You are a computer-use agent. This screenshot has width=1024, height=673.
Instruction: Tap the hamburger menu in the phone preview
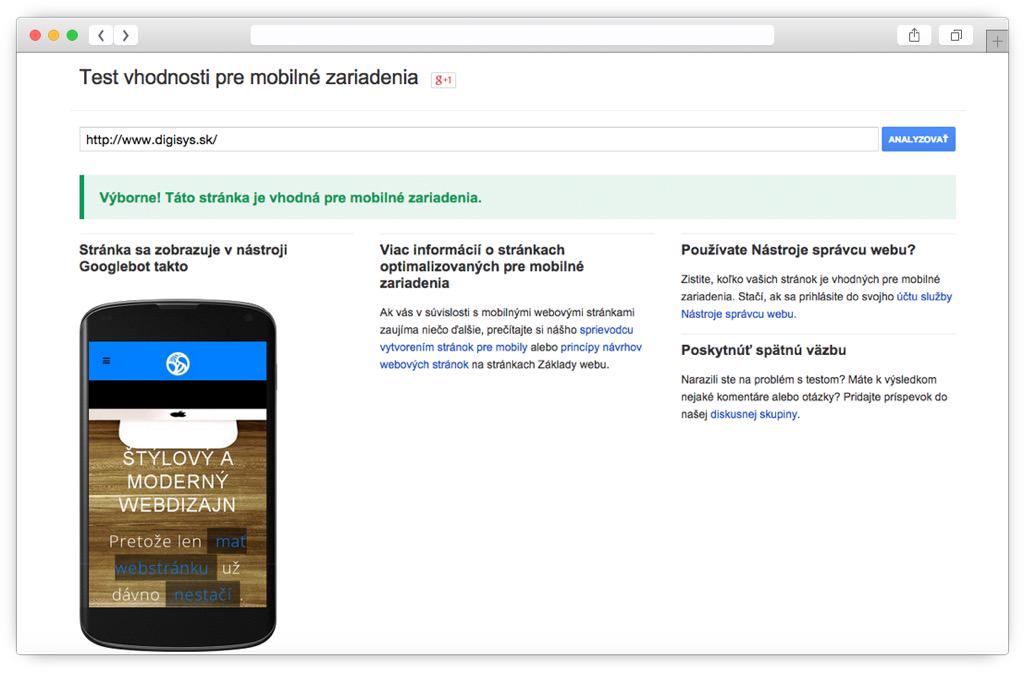[106, 360]
